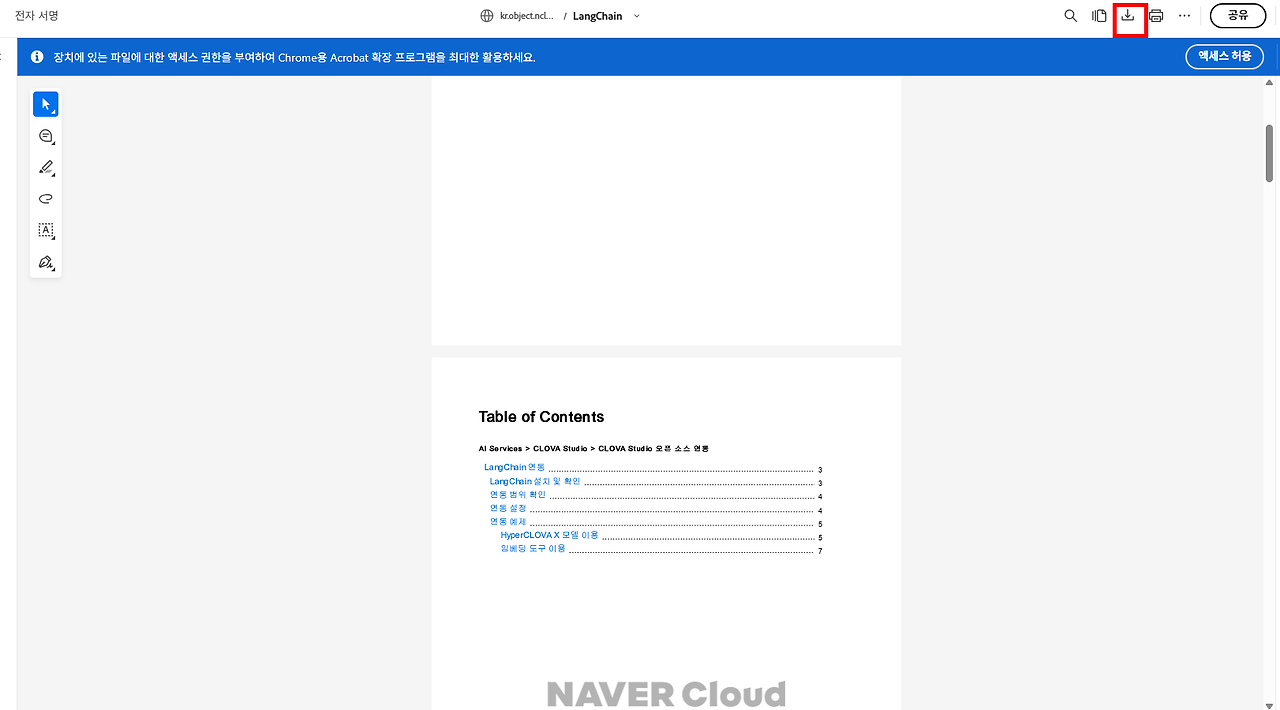Open the search magnifier in top toolbar

coord(1070,16)
